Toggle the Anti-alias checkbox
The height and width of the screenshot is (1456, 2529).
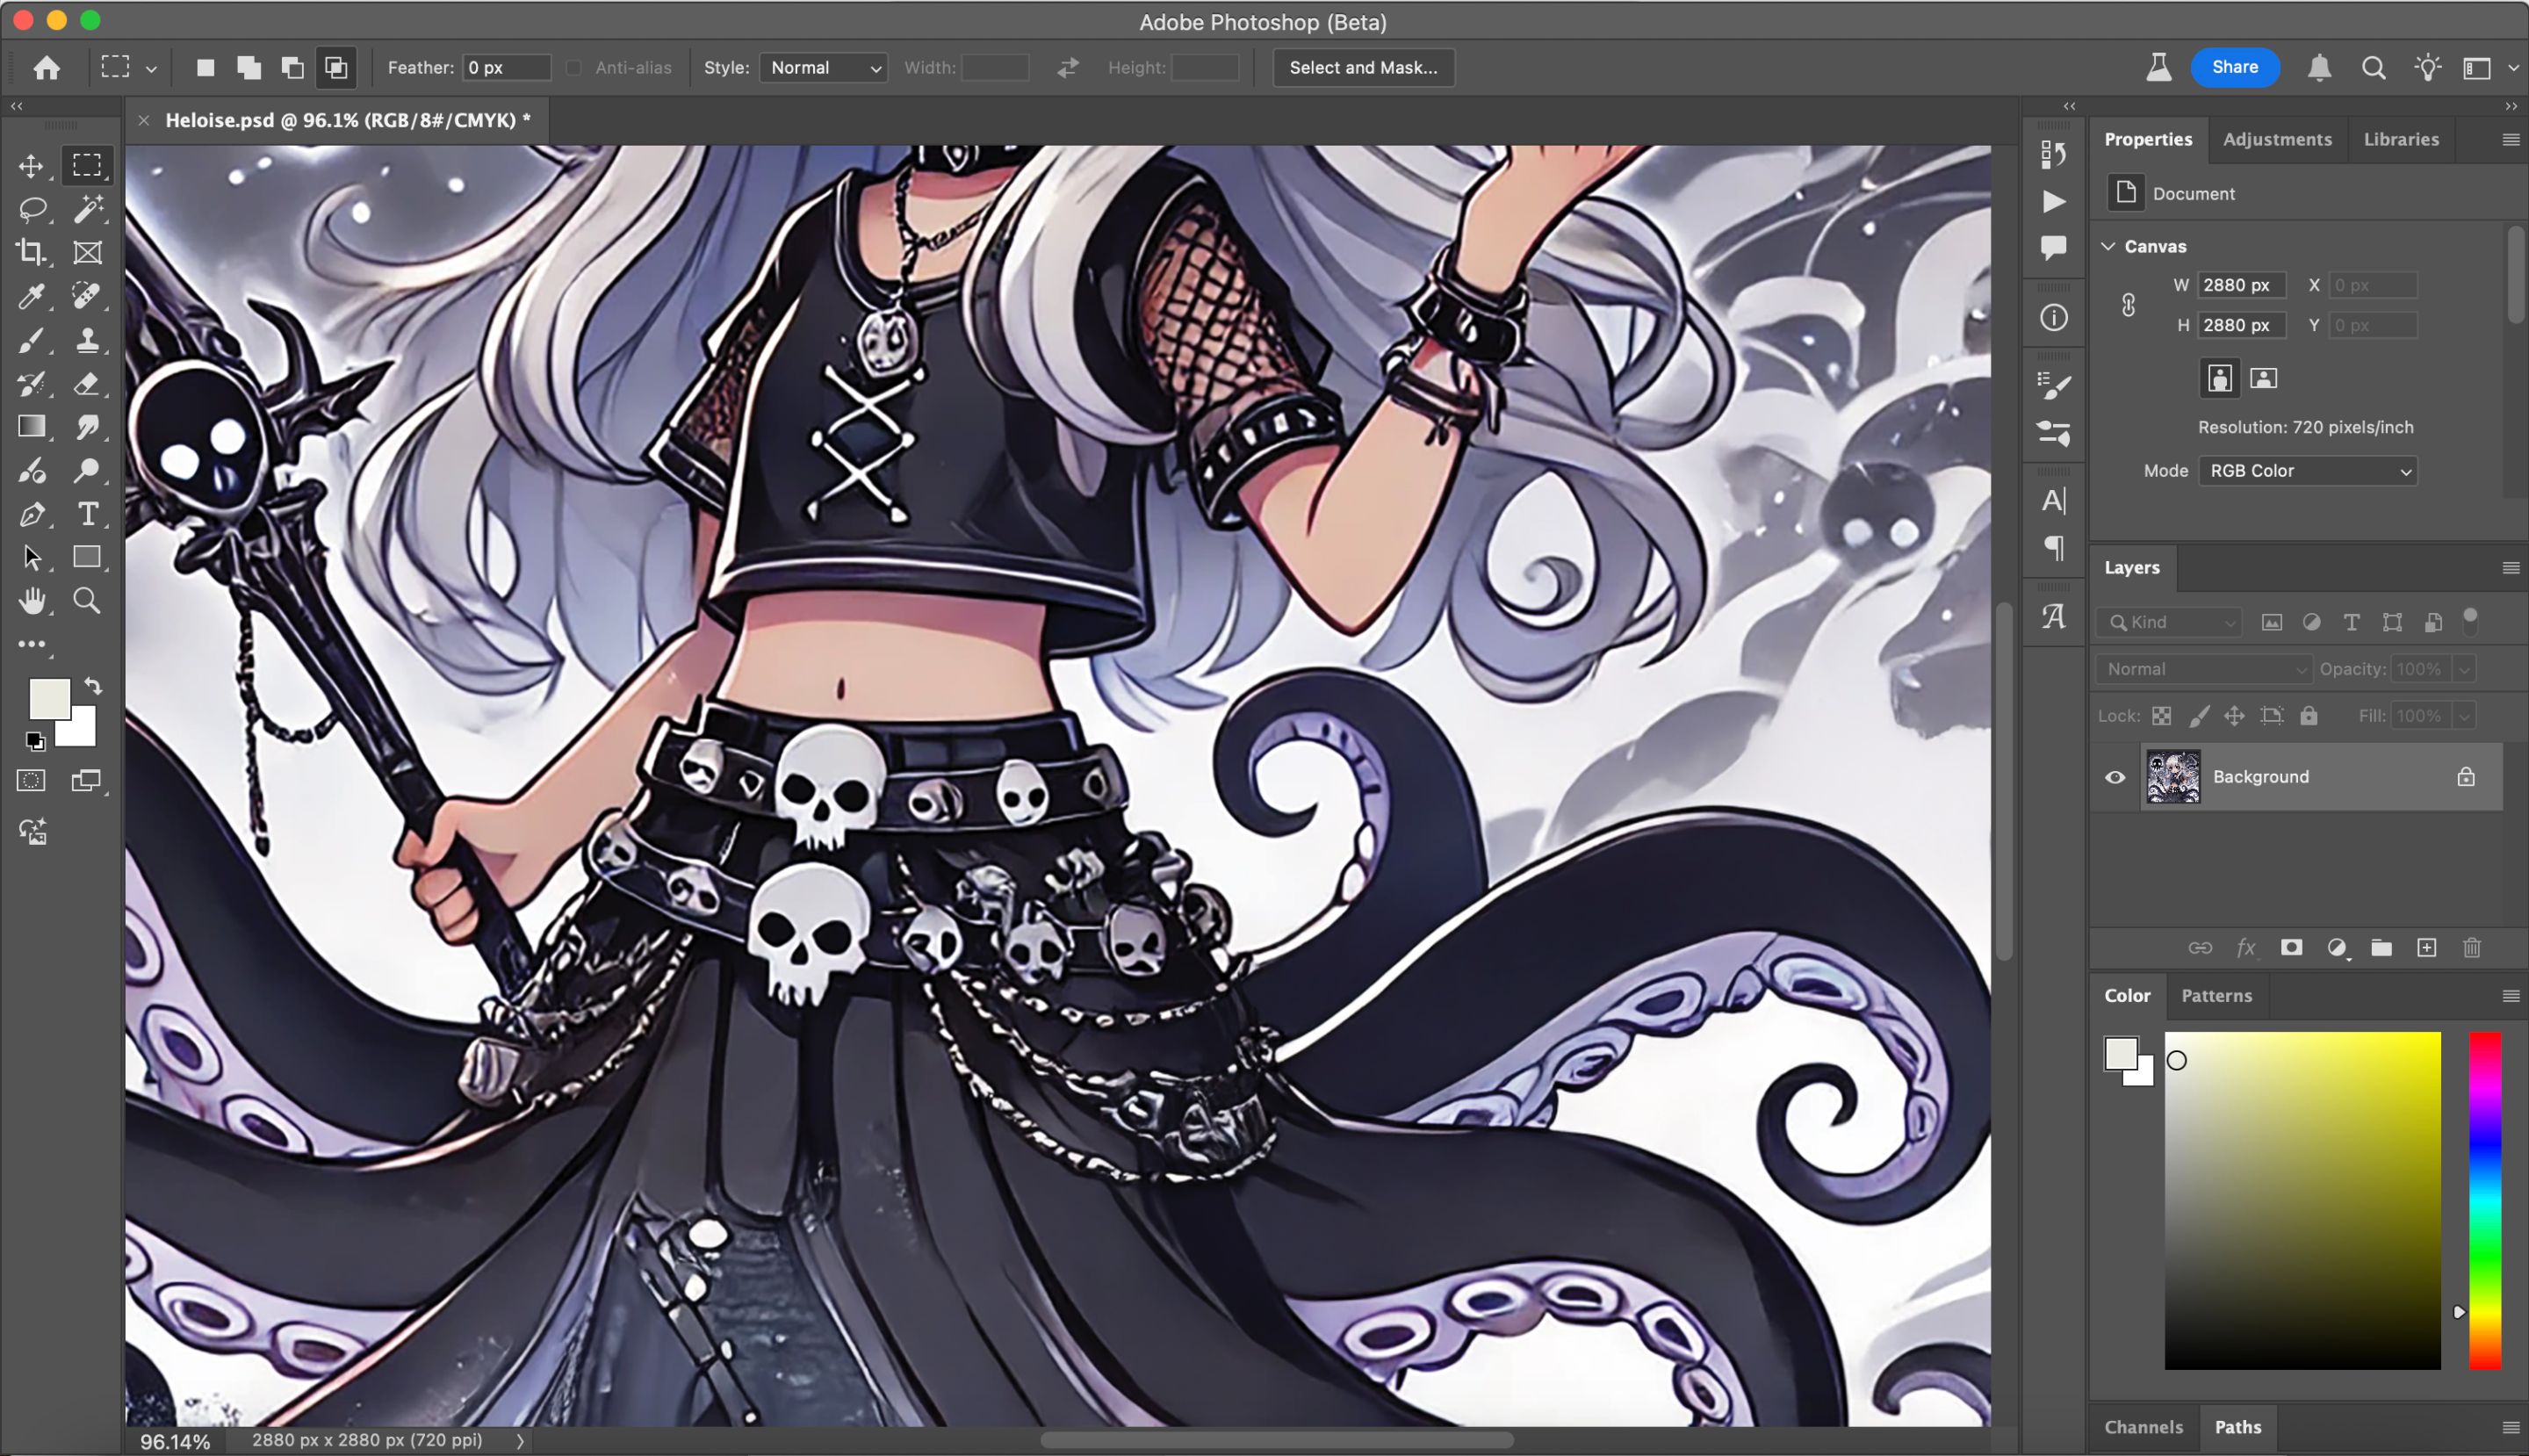click(574, 68)
